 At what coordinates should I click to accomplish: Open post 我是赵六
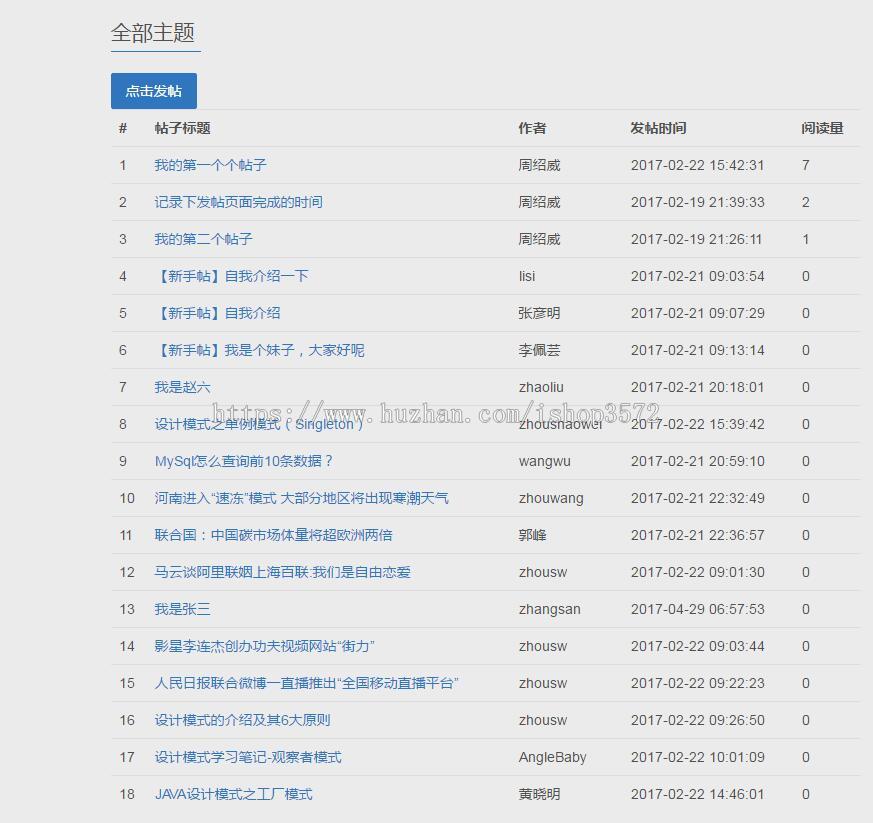(182, 388)
